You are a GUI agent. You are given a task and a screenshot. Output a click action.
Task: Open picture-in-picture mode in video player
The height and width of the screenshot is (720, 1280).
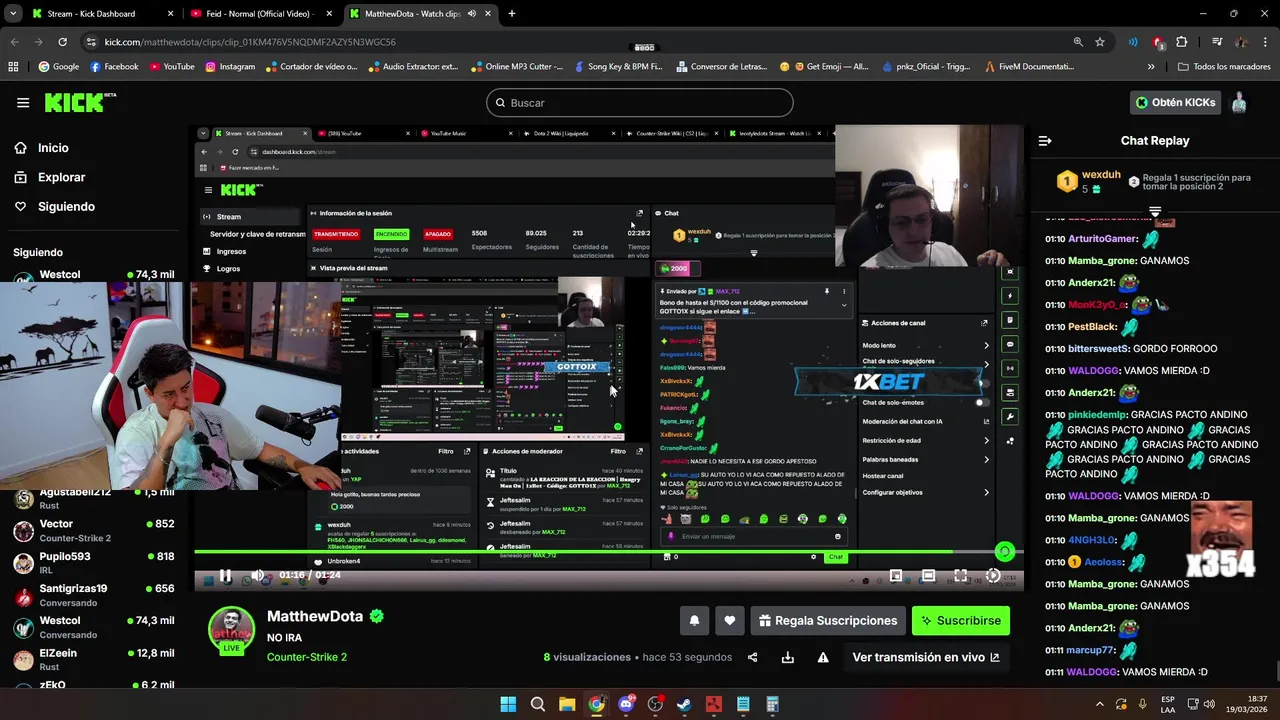pos(896,575)
